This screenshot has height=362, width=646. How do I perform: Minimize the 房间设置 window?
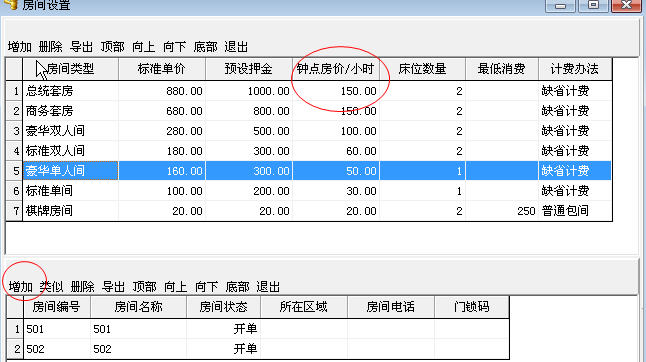(x=560, y=5)
